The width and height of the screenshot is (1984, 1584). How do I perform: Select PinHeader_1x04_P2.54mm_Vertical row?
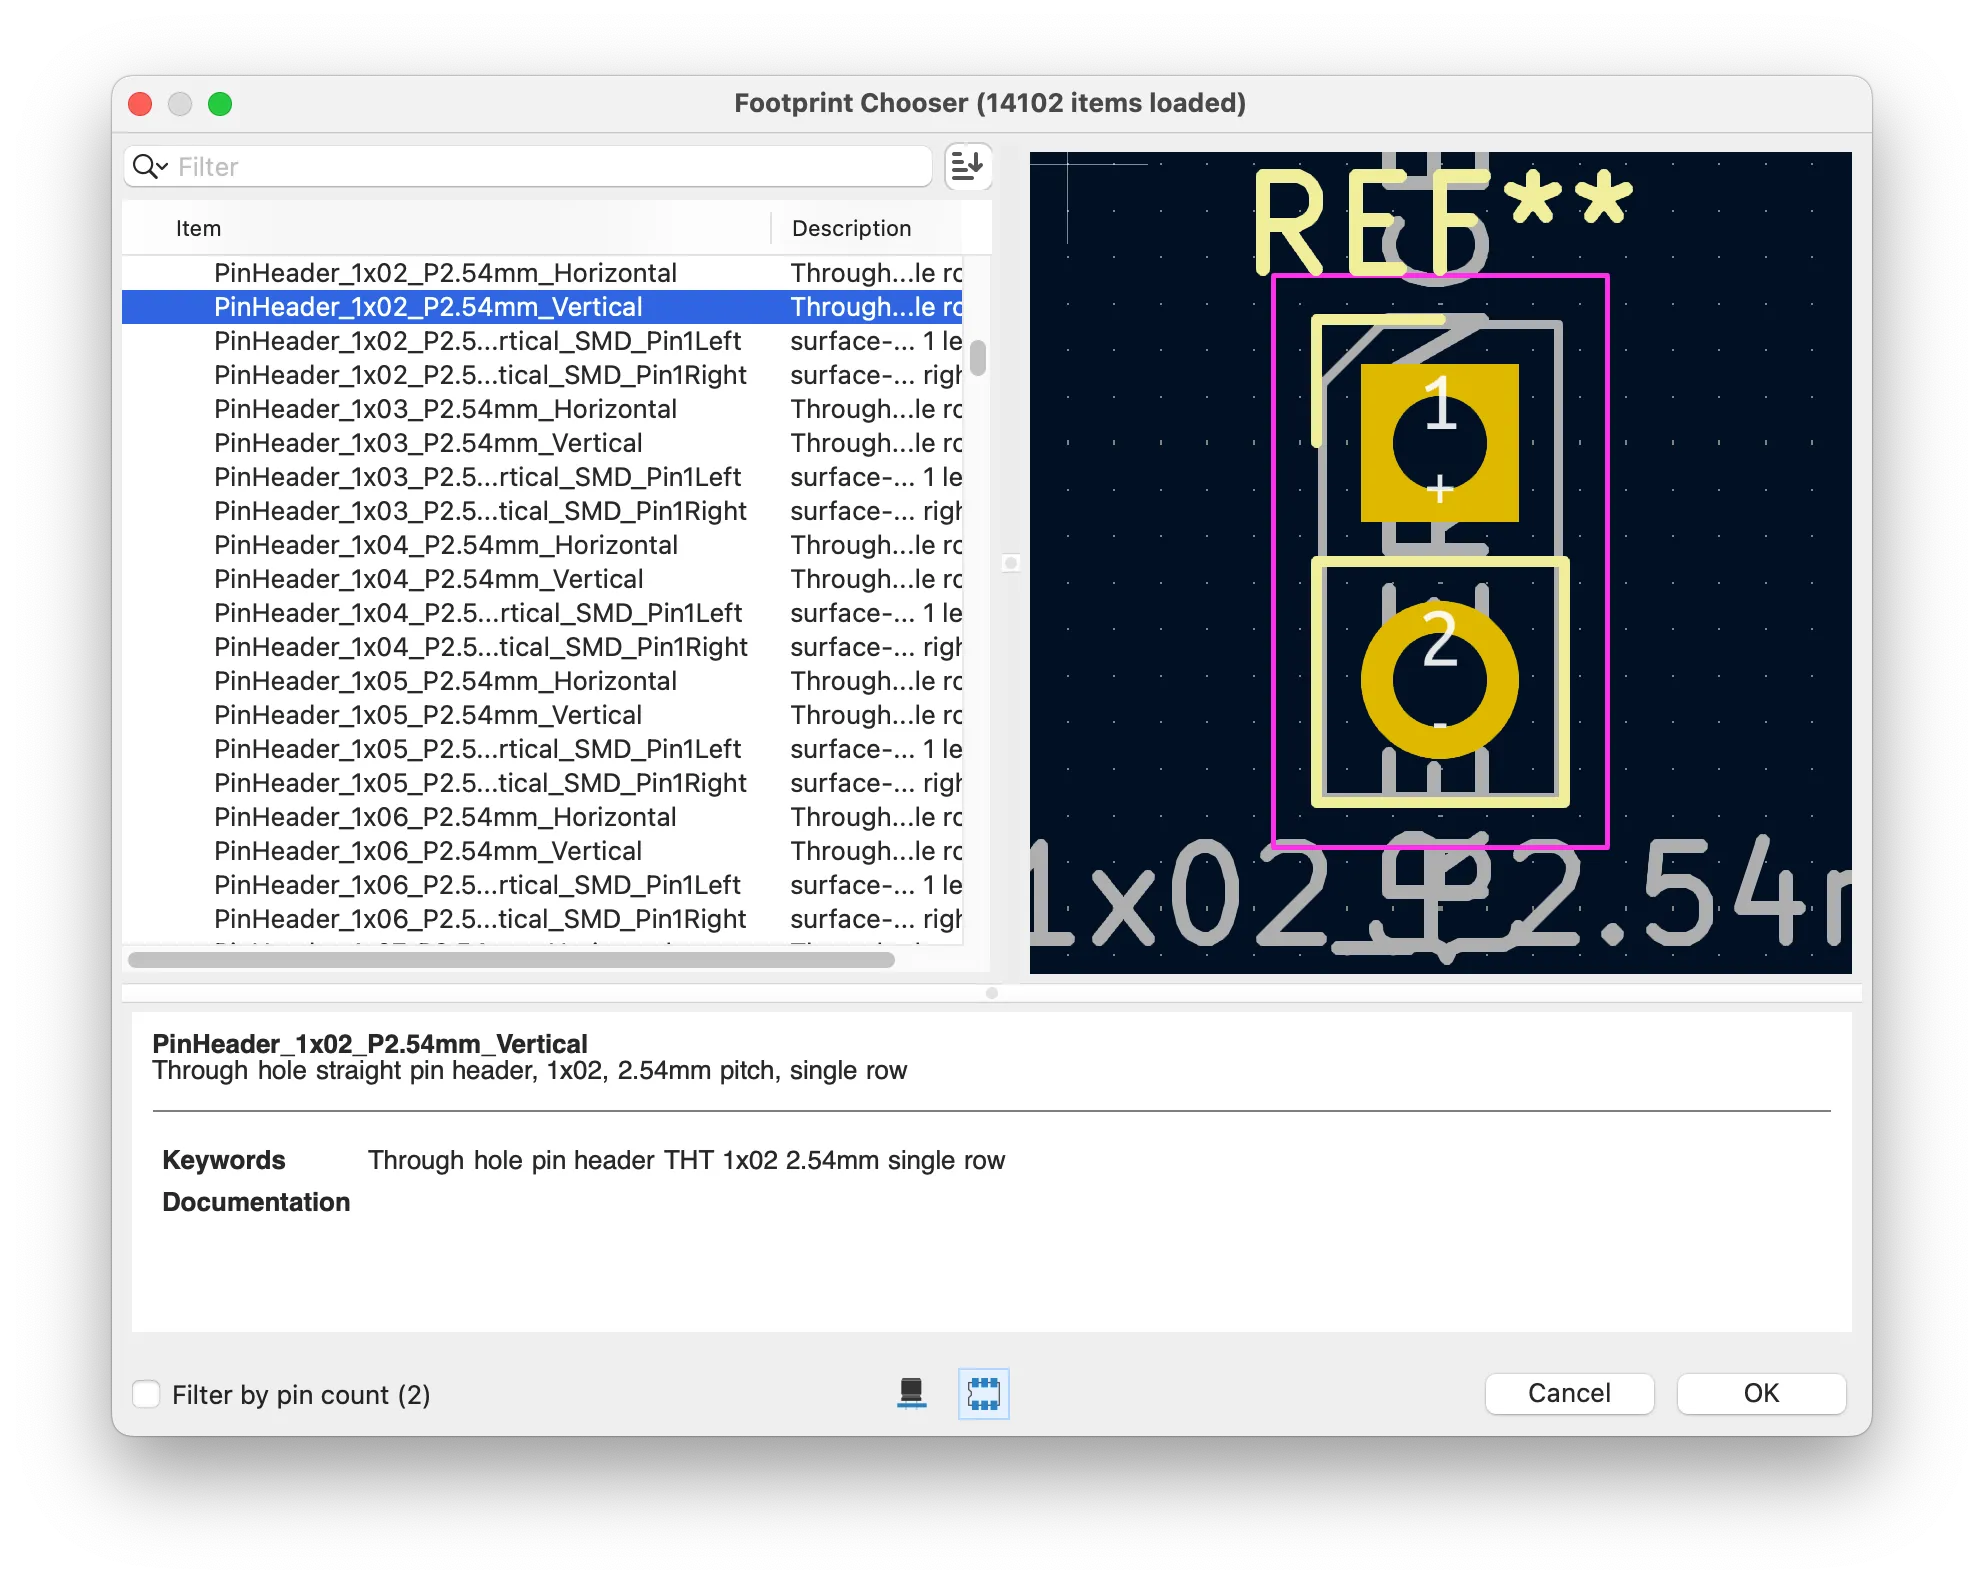pos(542,579)
